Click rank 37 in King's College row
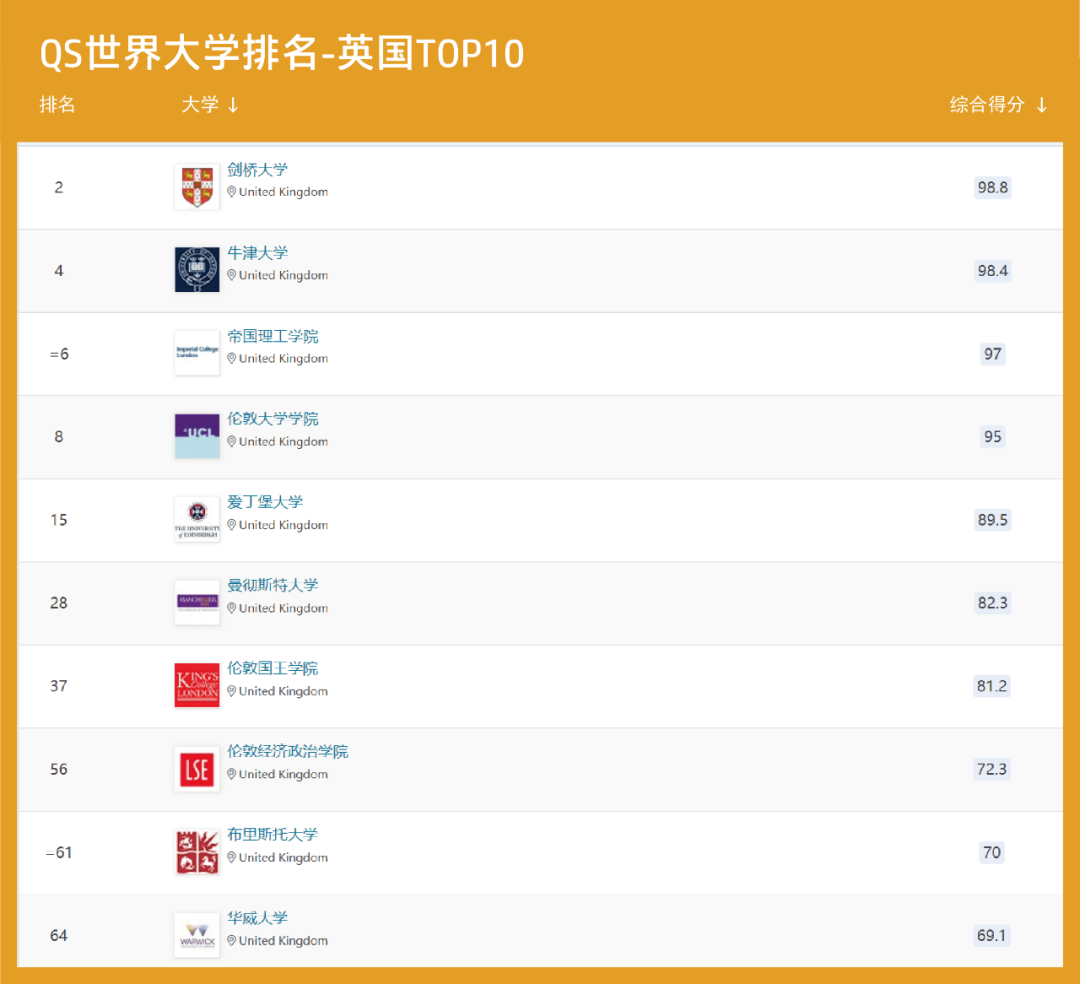This screenshot has height=984, width=1080. (x=59, y=686)
